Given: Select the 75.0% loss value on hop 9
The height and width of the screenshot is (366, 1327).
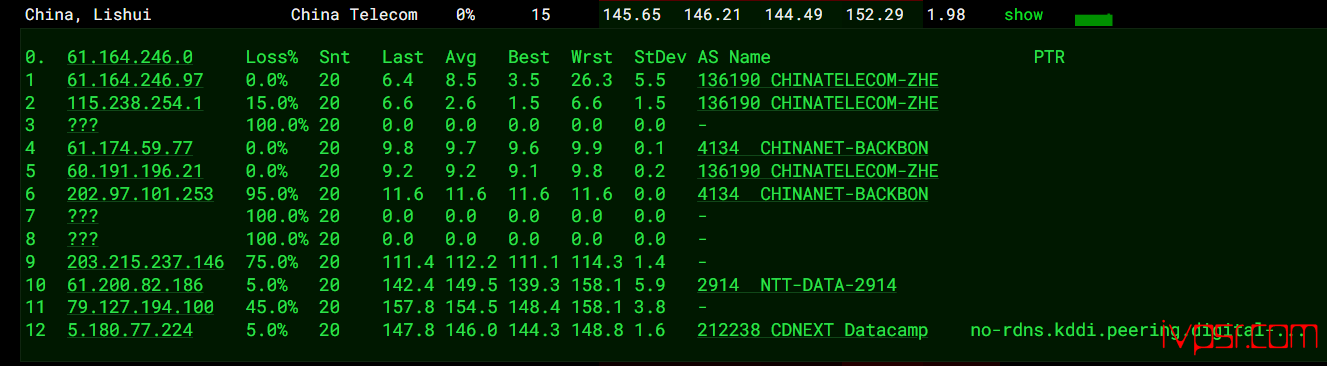Looking at the screenshot, I should [x=272, y=262].
